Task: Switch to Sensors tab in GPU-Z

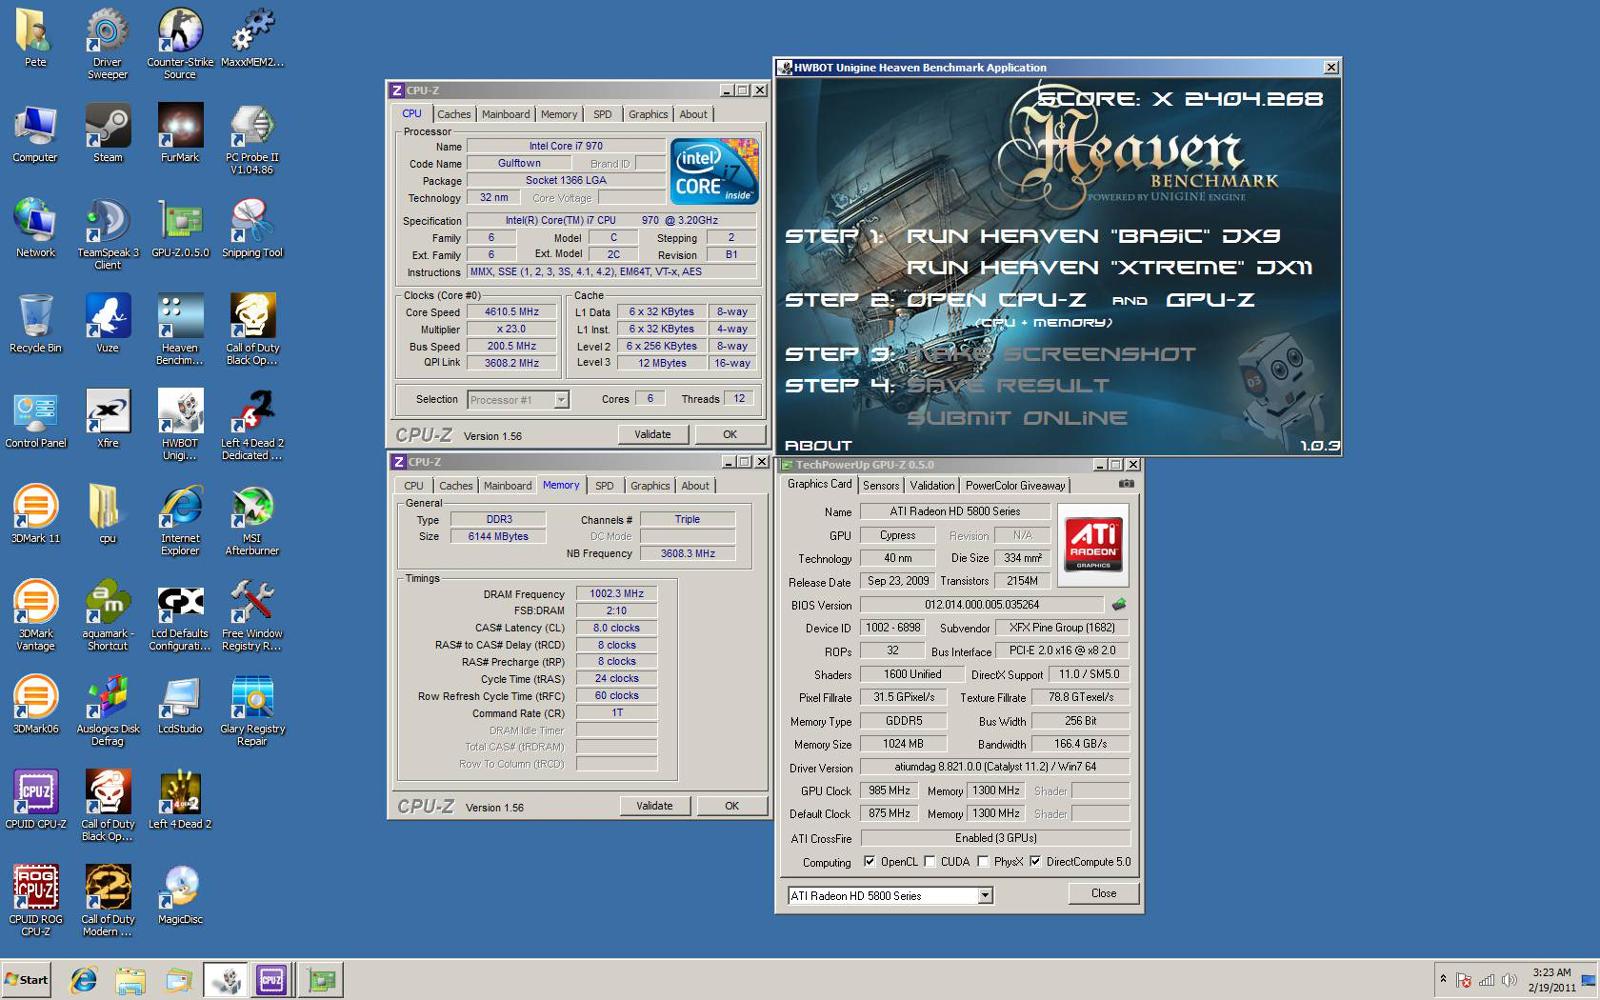Action: (x=881, y=485)
